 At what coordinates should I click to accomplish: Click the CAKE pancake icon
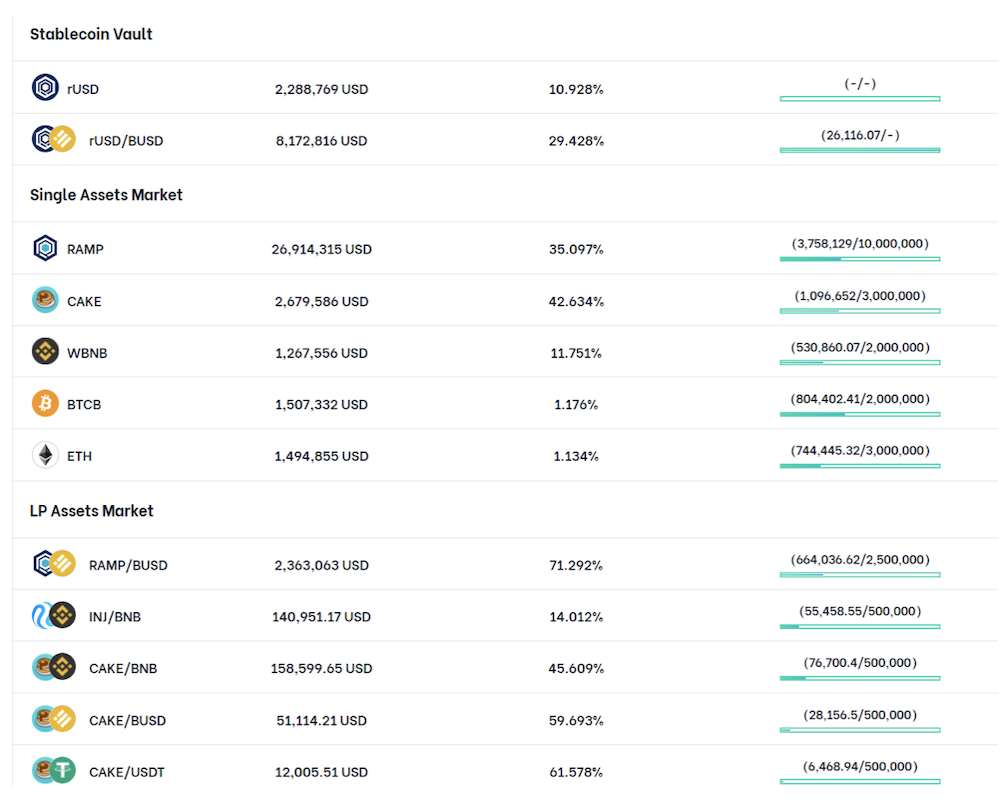point(45,300)
